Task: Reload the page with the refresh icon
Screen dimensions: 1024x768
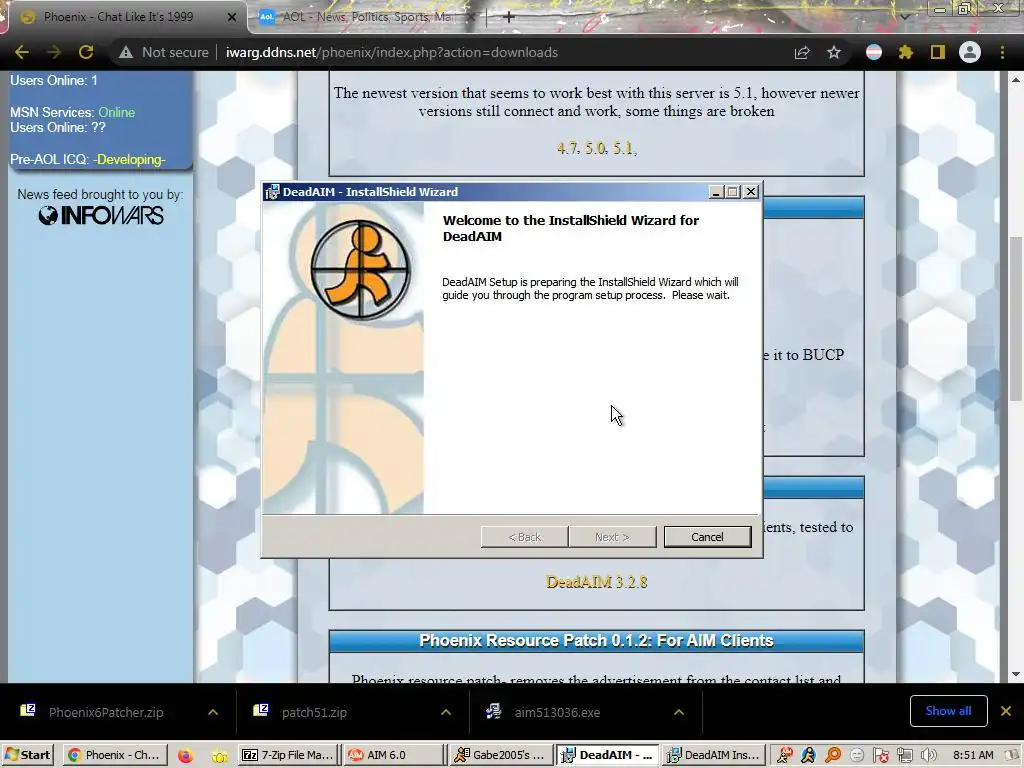Action: [x=86, y=52]
